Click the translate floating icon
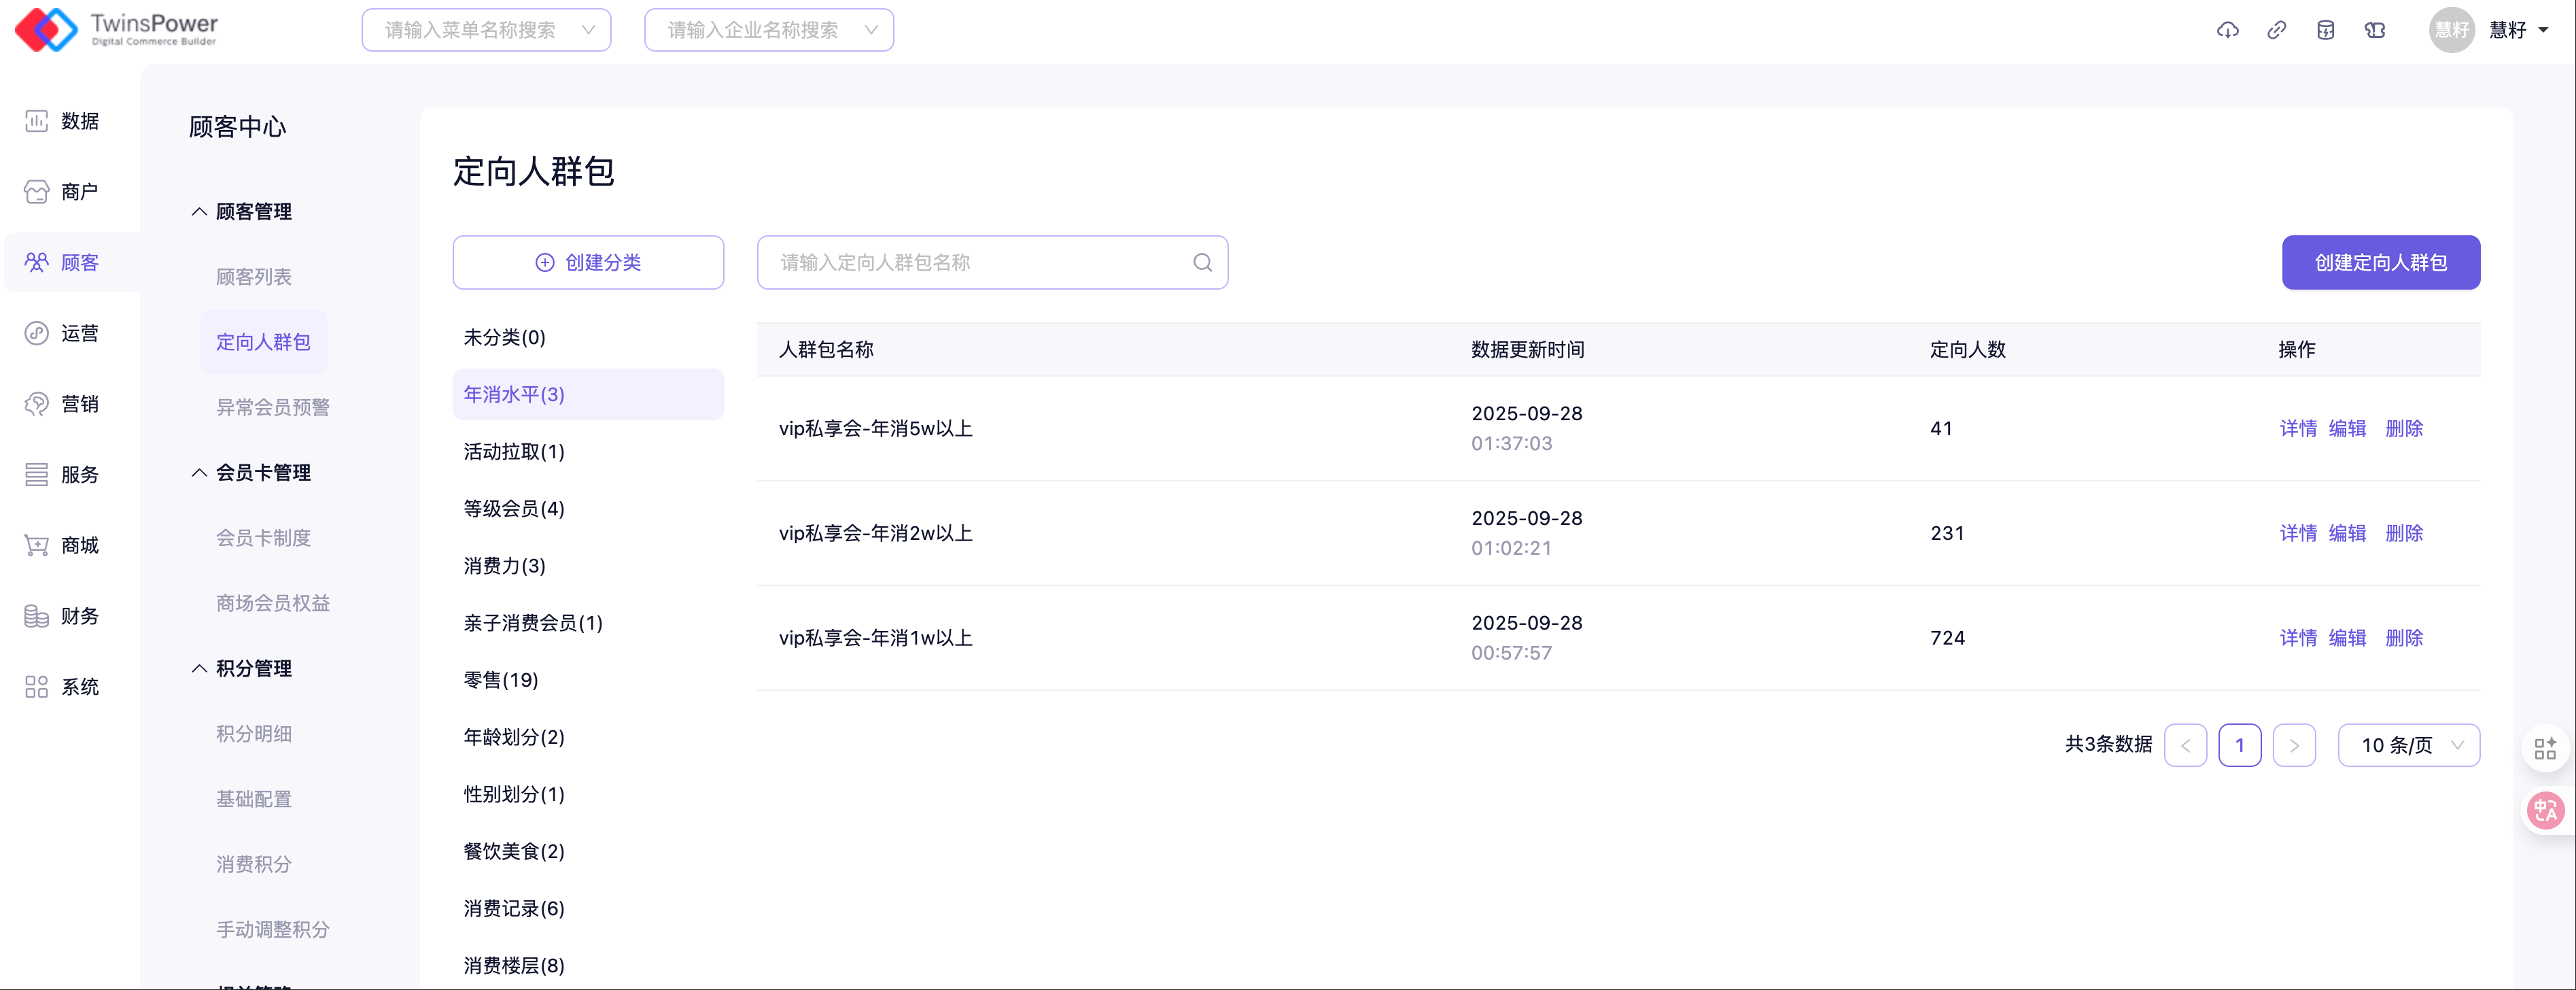This screenshot has height=990, width=2576. click(2545, 810)
